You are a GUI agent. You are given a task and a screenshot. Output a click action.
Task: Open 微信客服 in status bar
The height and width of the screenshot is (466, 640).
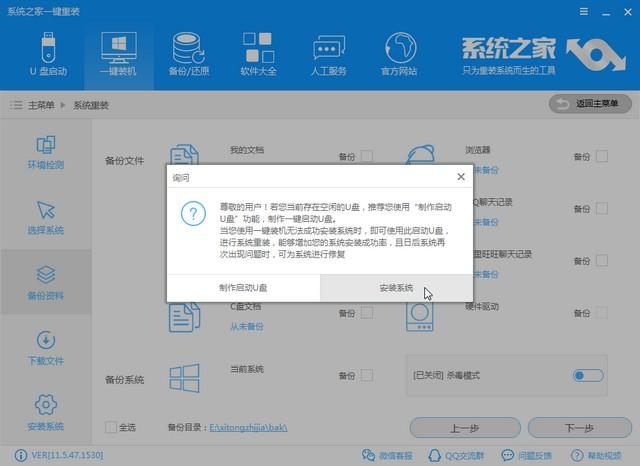(x=387, y=455)
